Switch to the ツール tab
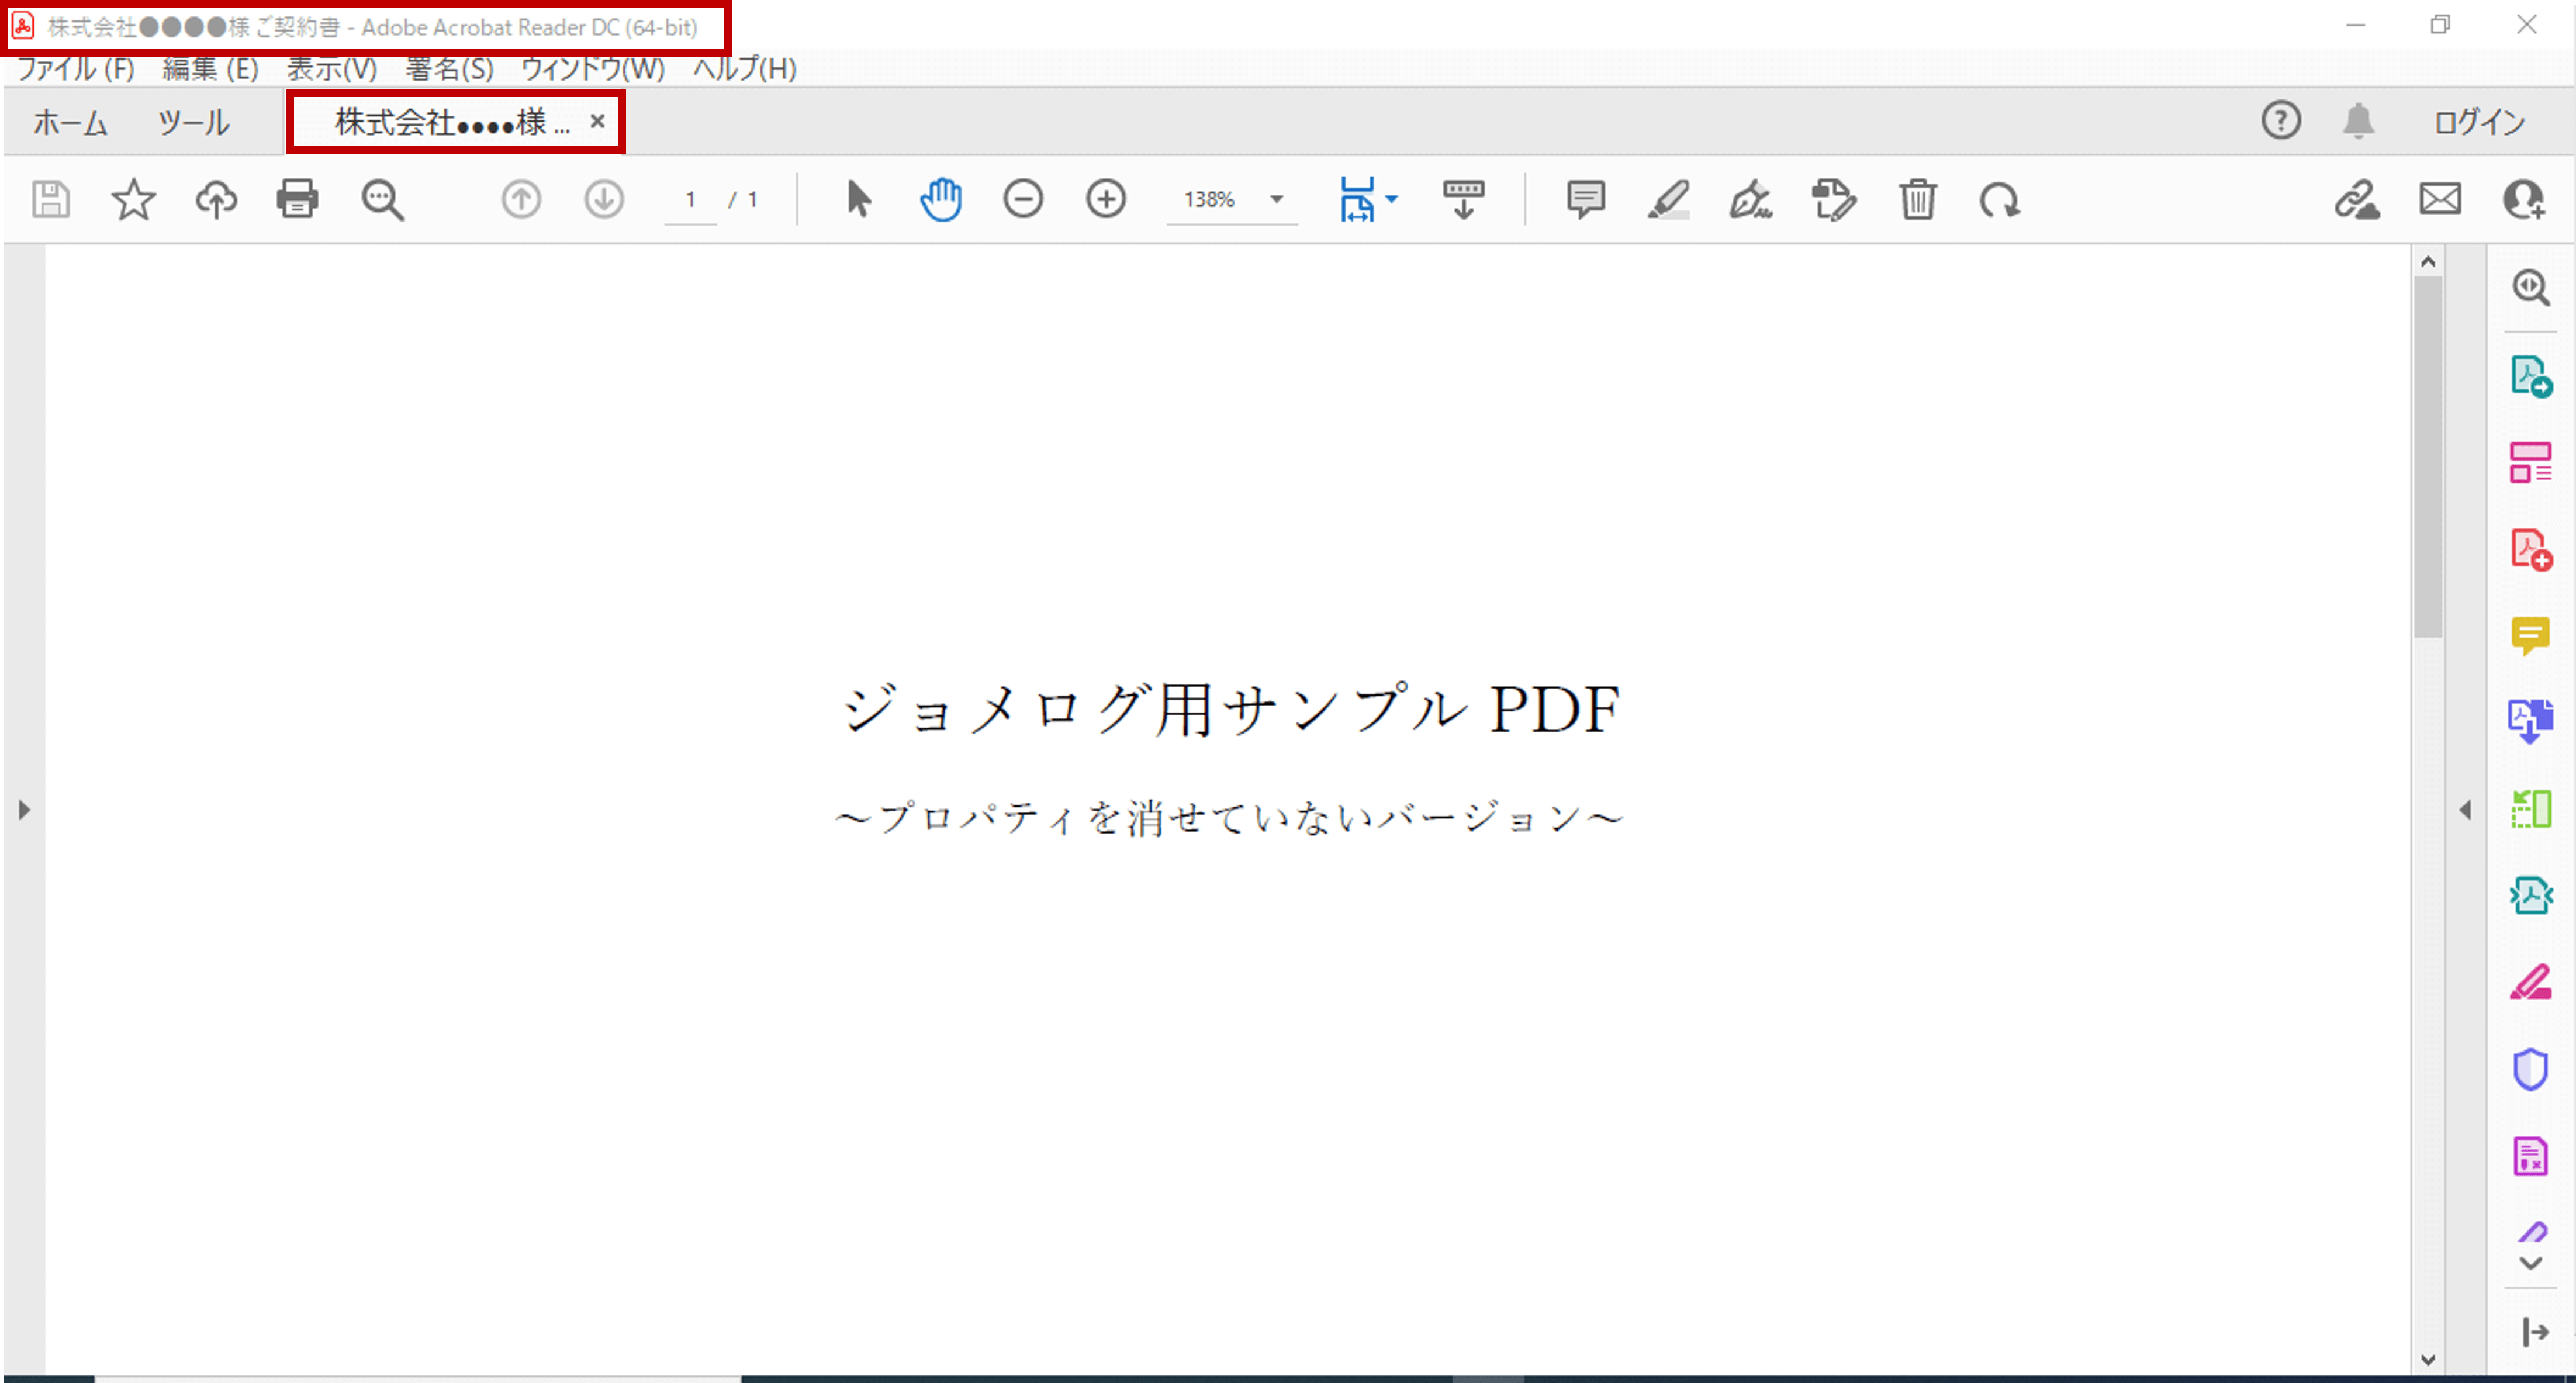Viewport: 2576px width, 1383px height. pos(194,123)
